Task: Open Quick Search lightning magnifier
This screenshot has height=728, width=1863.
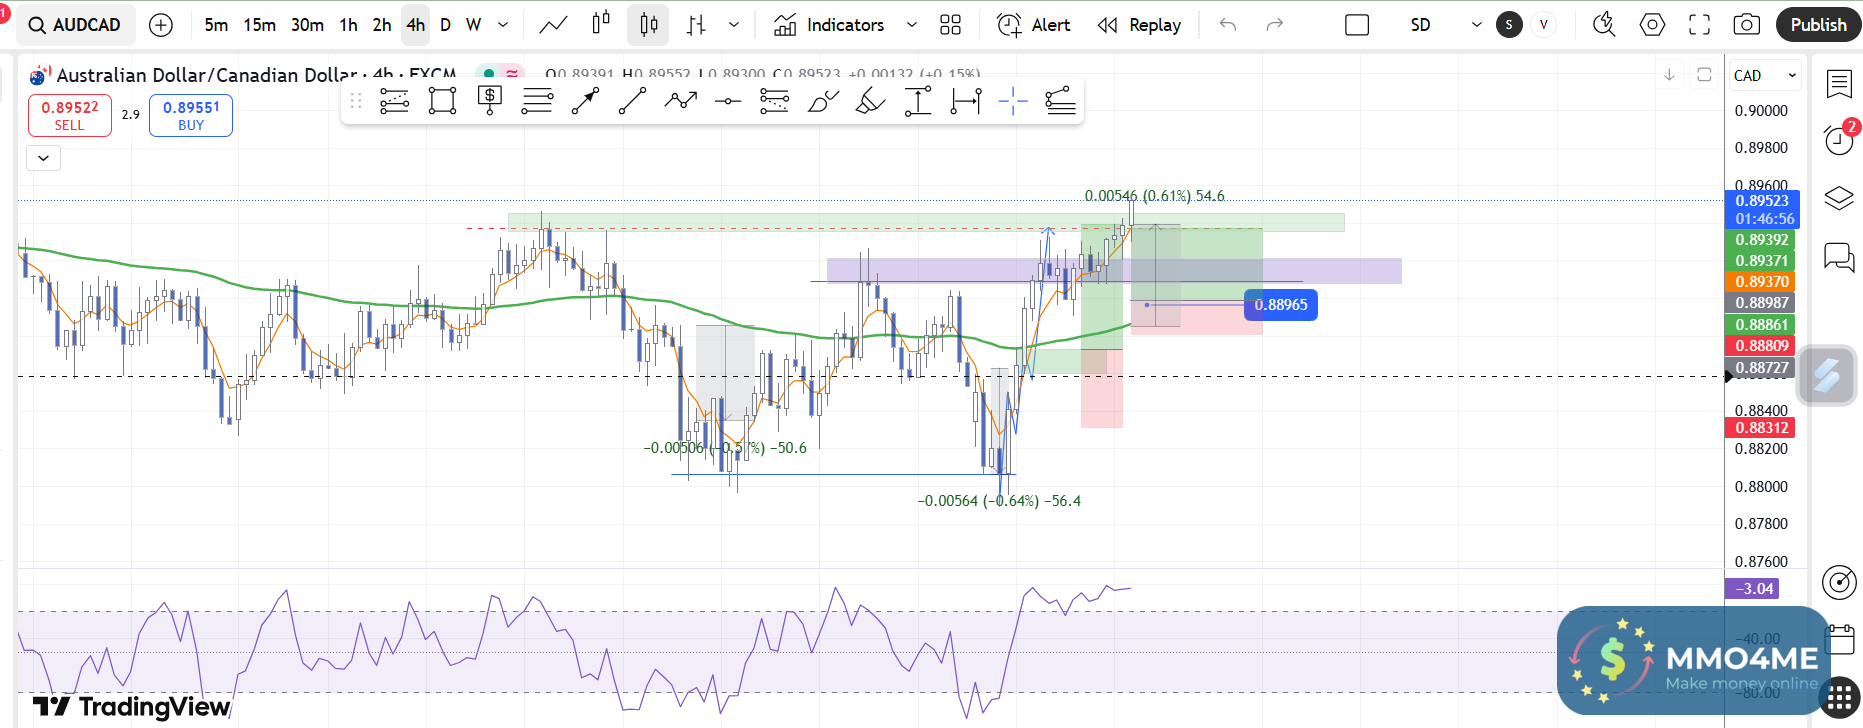Action: click(1604, 25)
